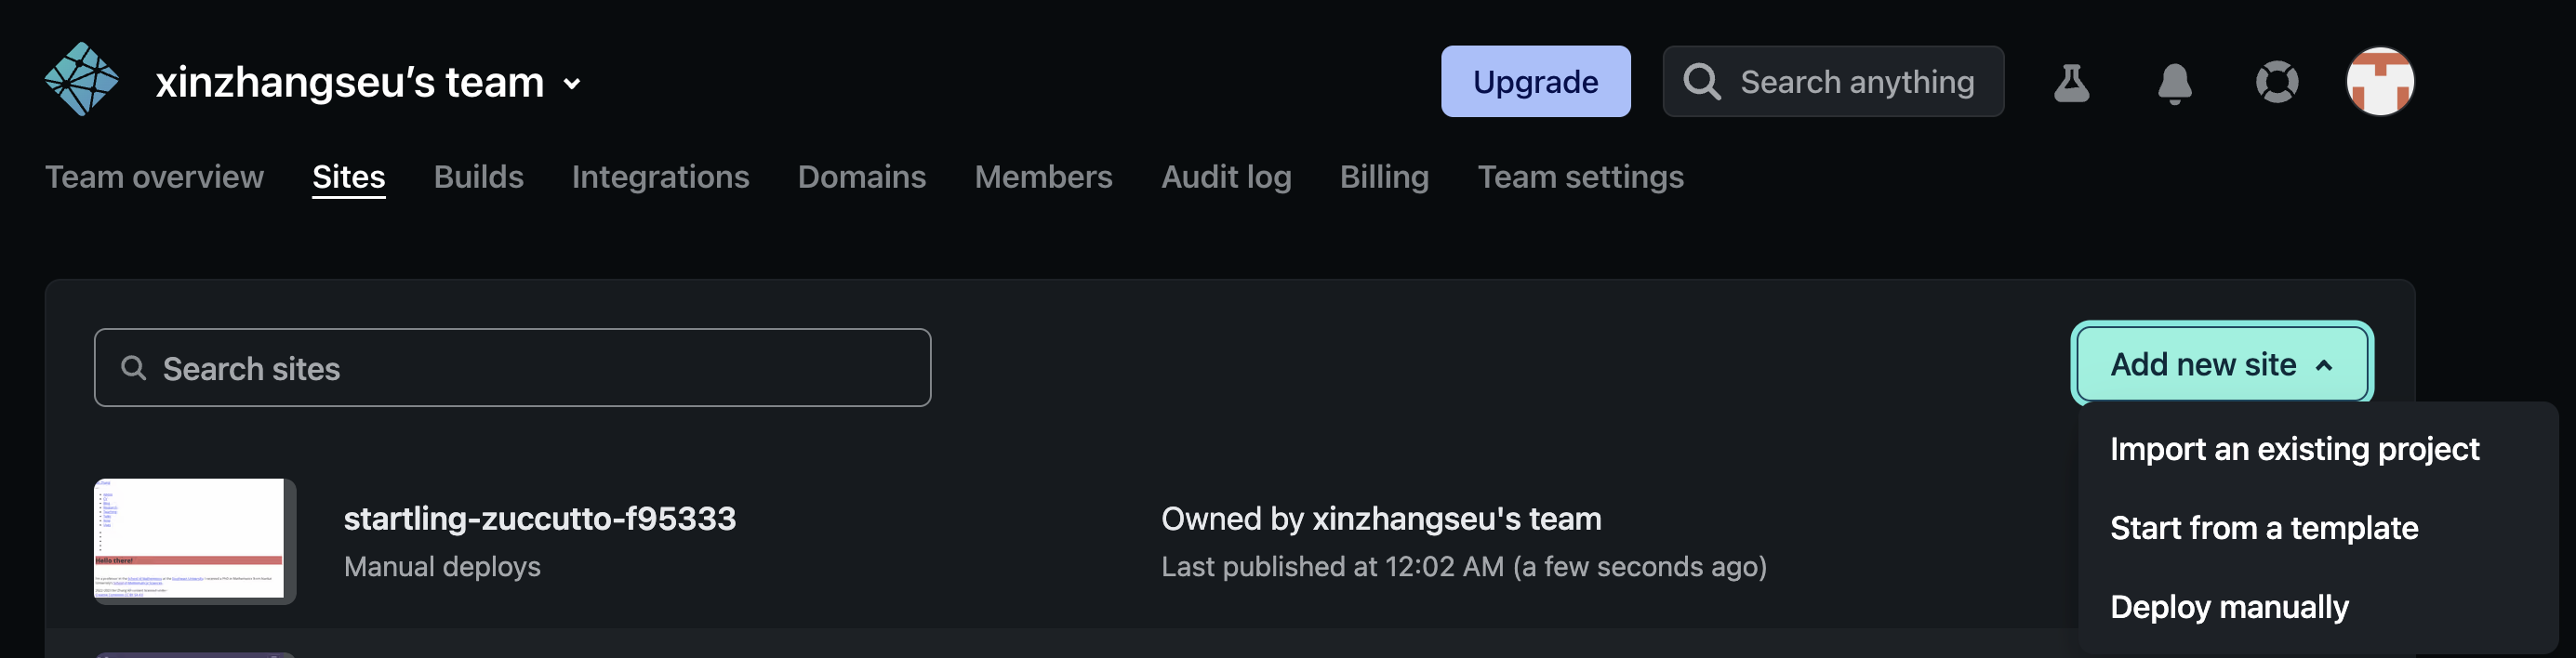2576x658 pixels.
Task: Select Deploy manually option
Action: (2229, 607)
